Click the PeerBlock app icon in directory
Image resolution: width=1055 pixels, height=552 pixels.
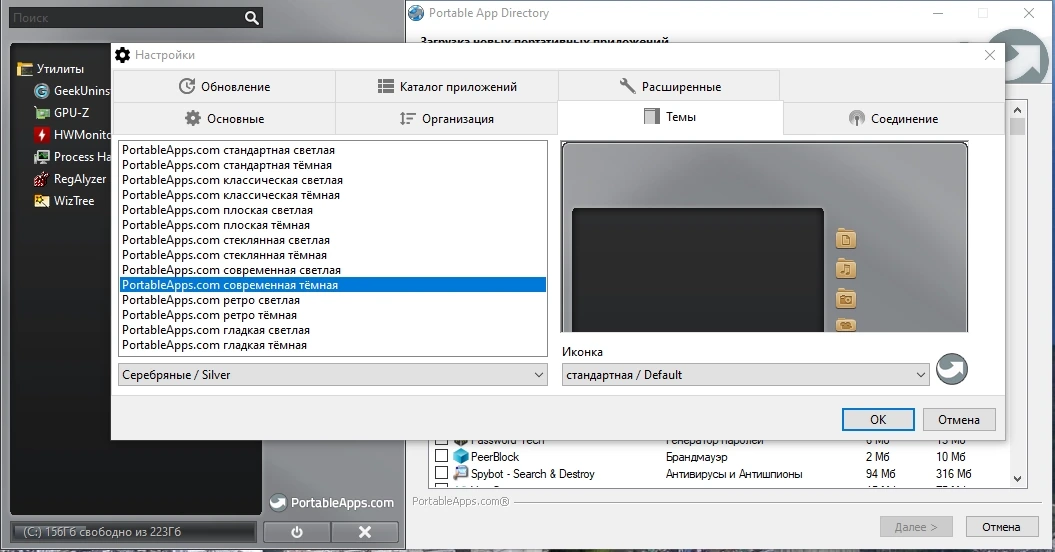460,456
